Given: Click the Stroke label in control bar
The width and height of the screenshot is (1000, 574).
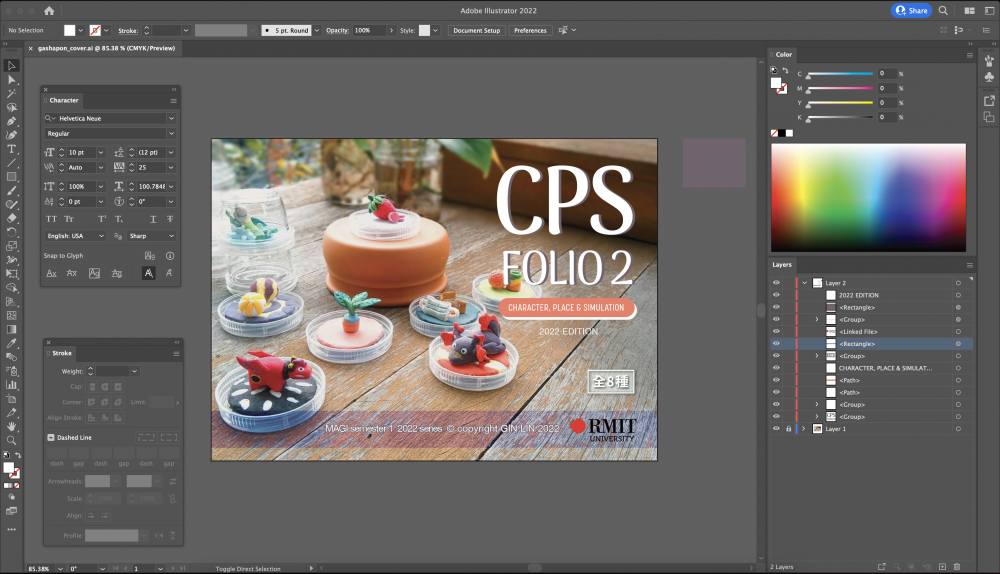Looking at the screenshot, I should [x=128, y=31].
